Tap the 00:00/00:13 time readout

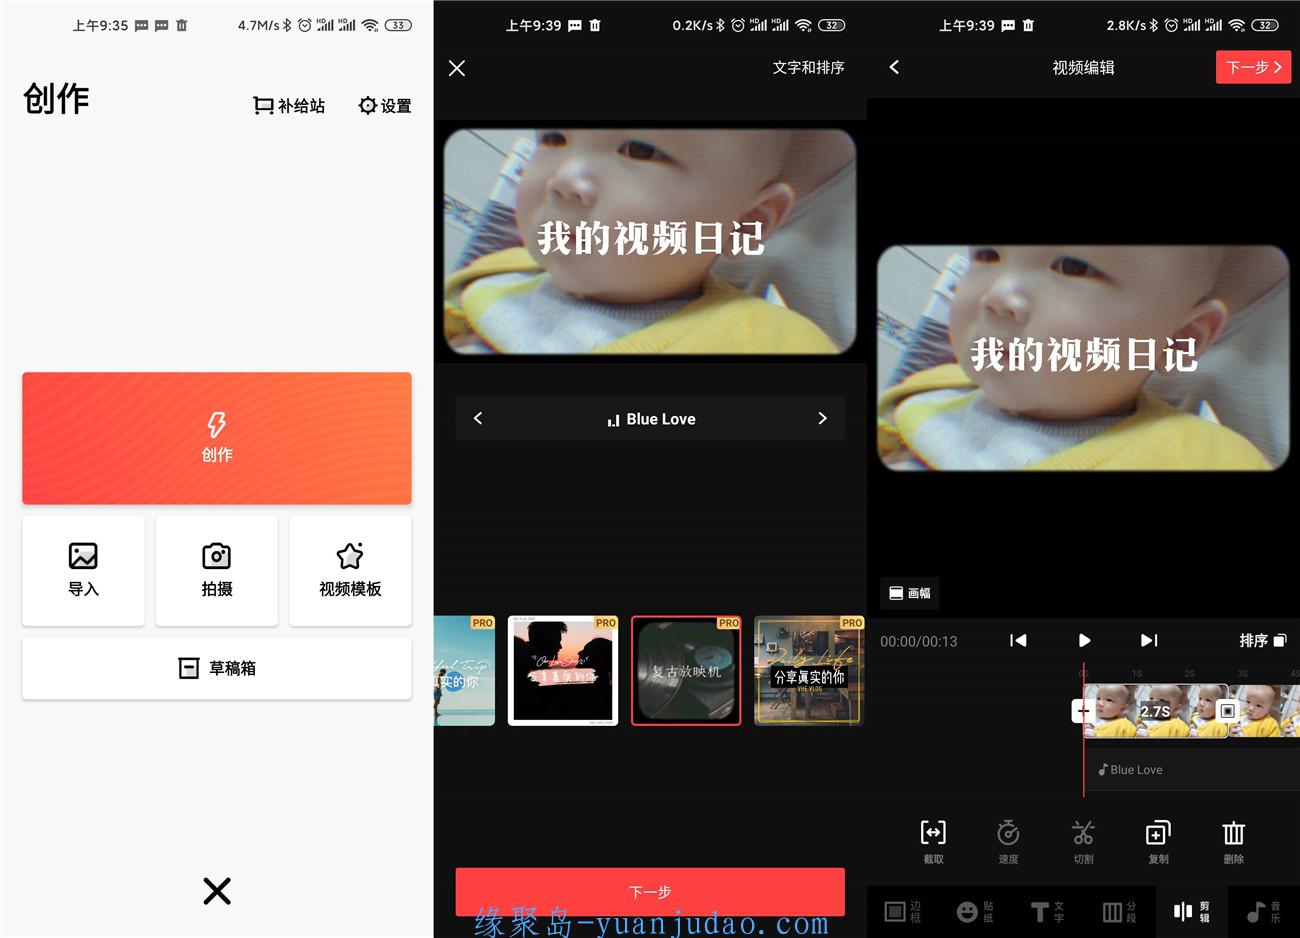click(918, 641)
